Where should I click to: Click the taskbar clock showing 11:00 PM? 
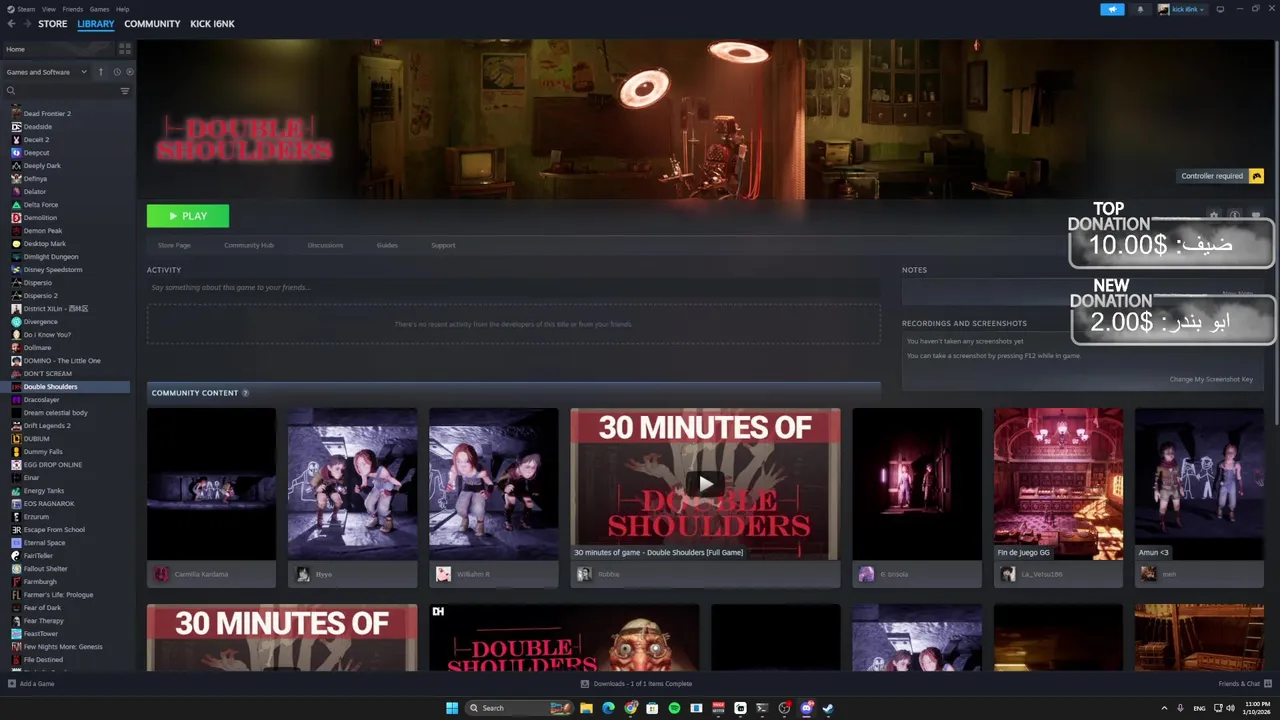coord(1257,708)
